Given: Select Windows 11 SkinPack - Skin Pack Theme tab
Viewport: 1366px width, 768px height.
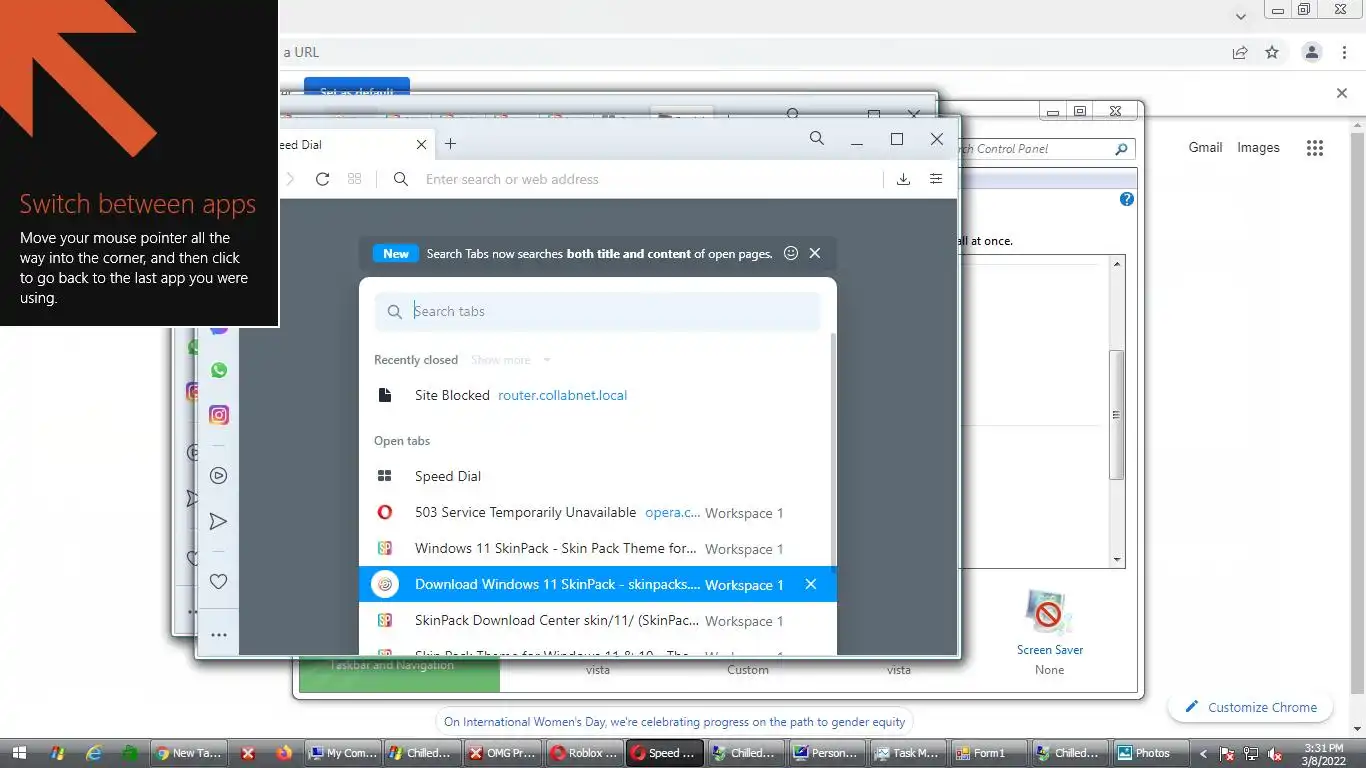Looking at the screenshot, I should tap(598, 548).
